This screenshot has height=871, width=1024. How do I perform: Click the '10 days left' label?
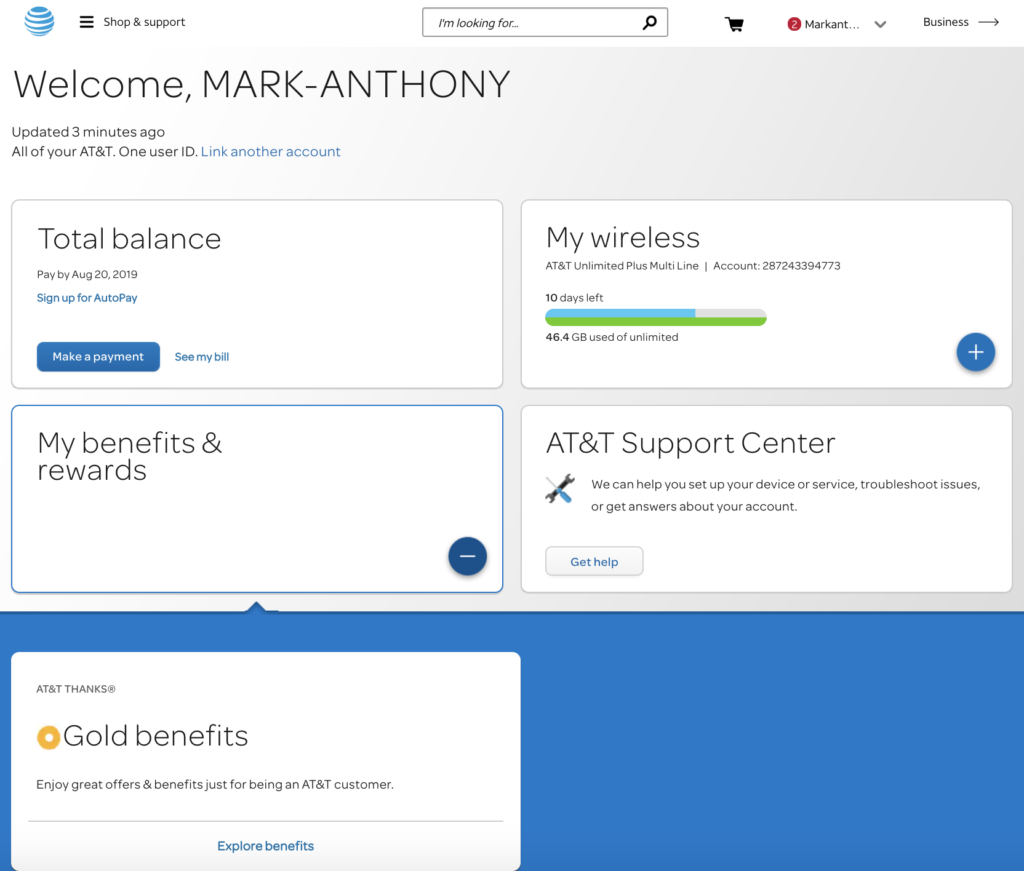[574, 298]
